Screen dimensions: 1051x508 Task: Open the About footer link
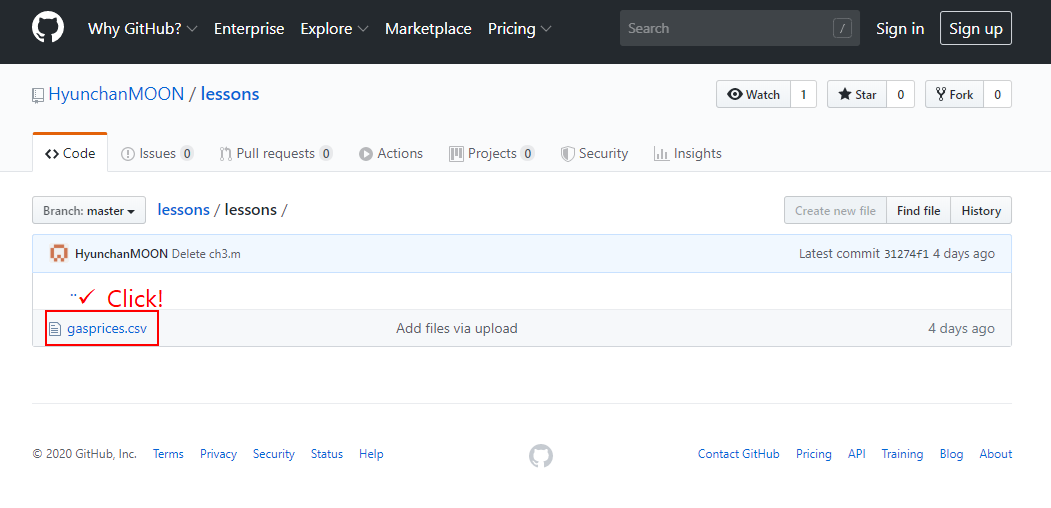995,454
